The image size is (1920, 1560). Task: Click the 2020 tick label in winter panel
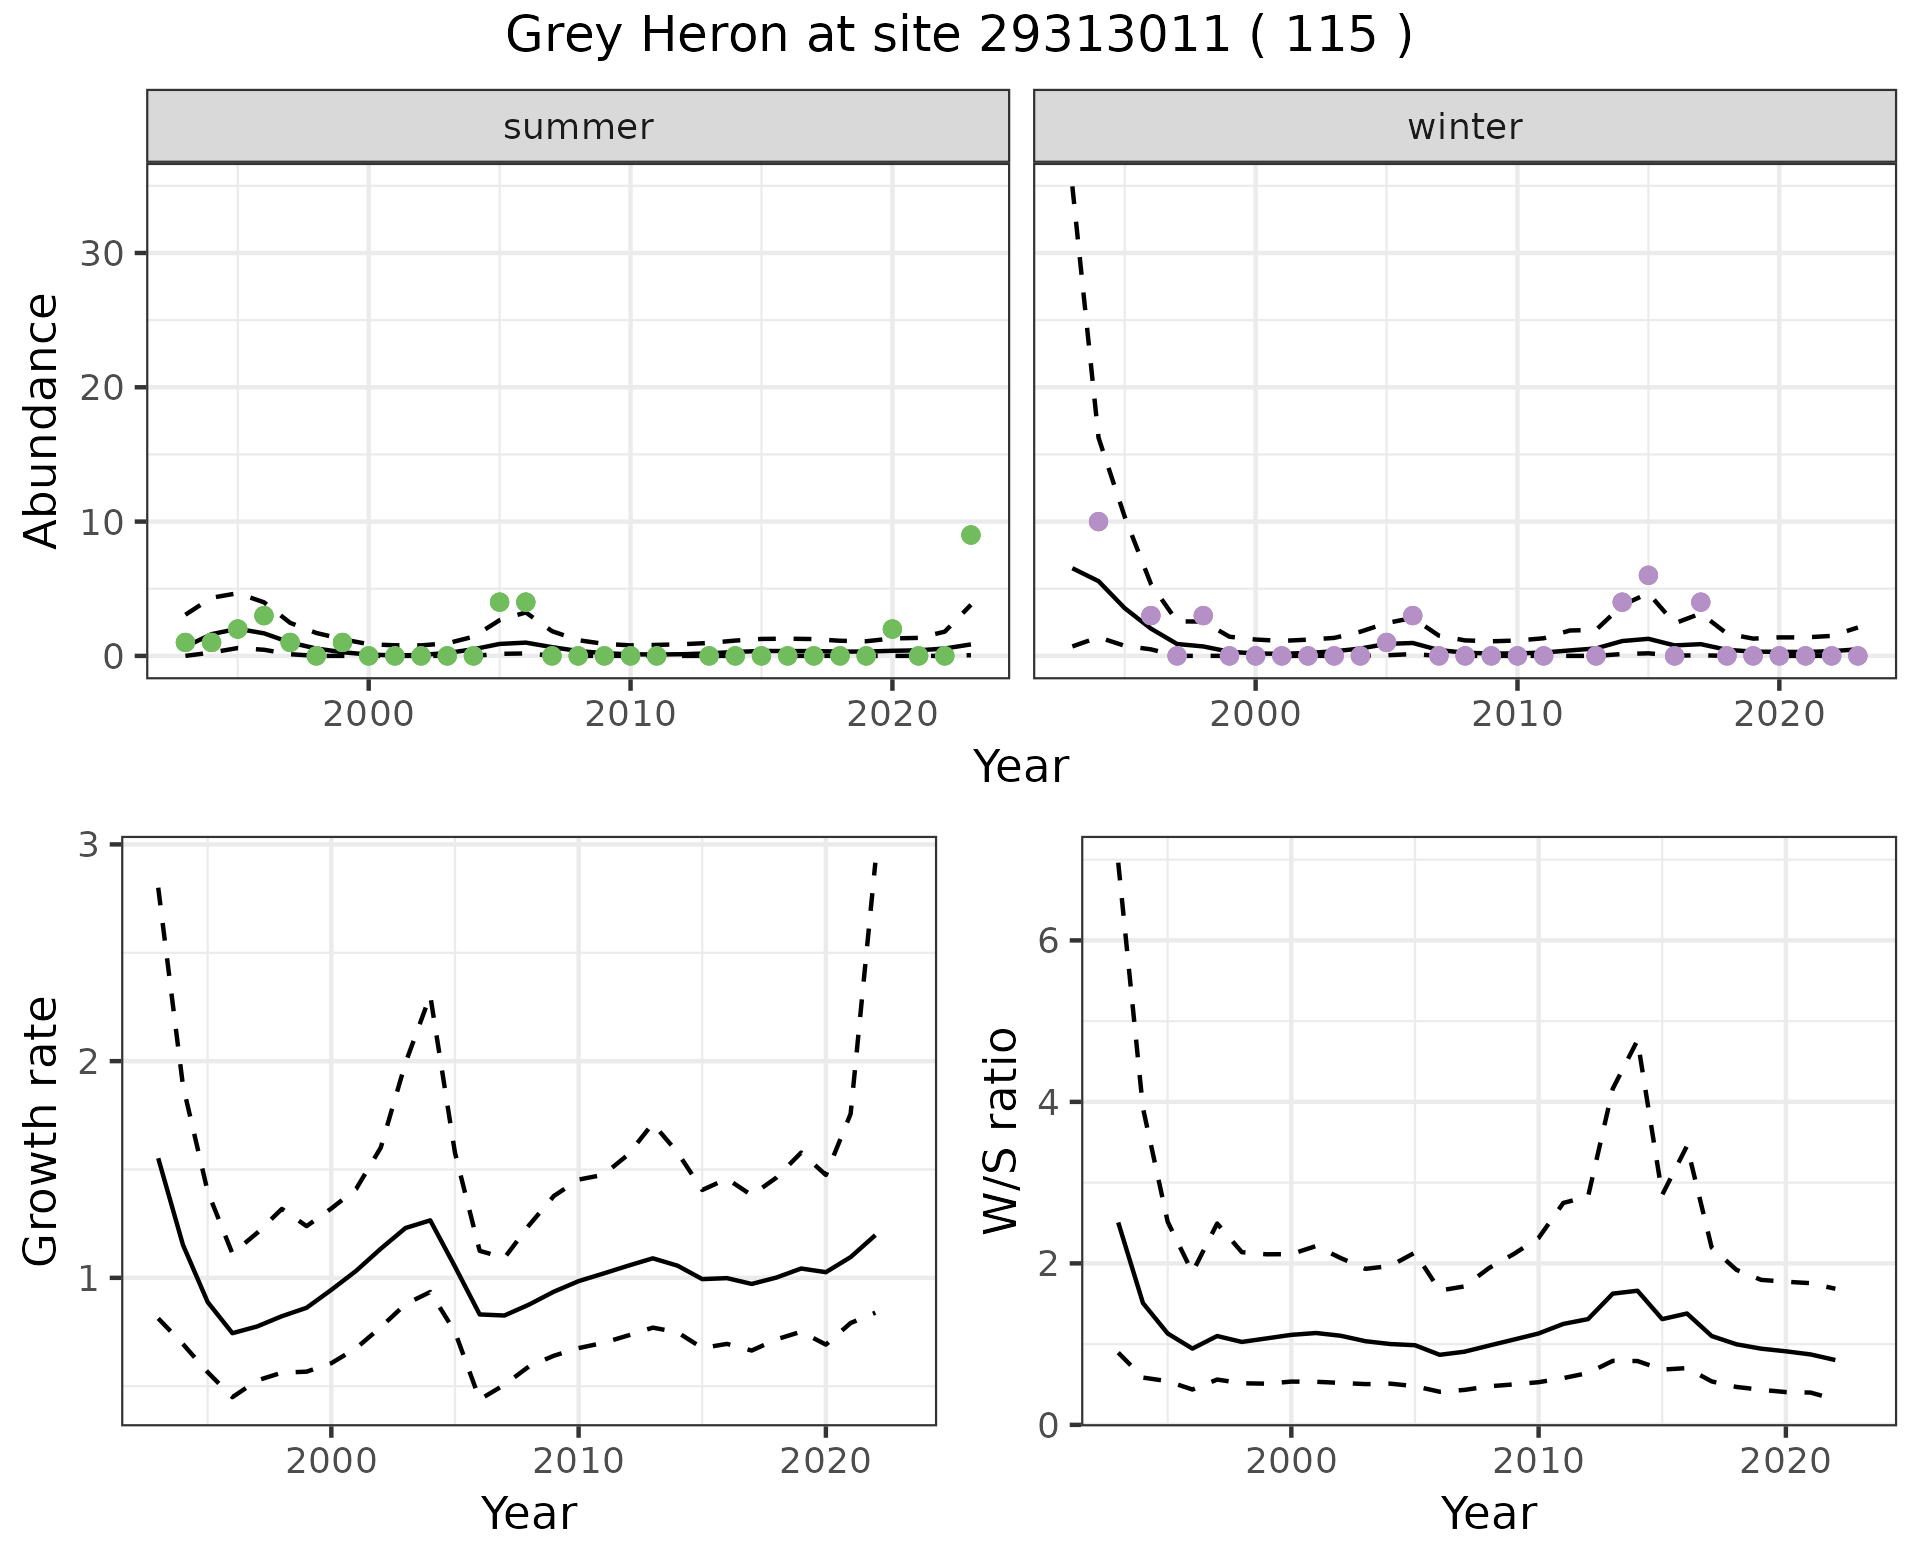[x=1778, y=714]
